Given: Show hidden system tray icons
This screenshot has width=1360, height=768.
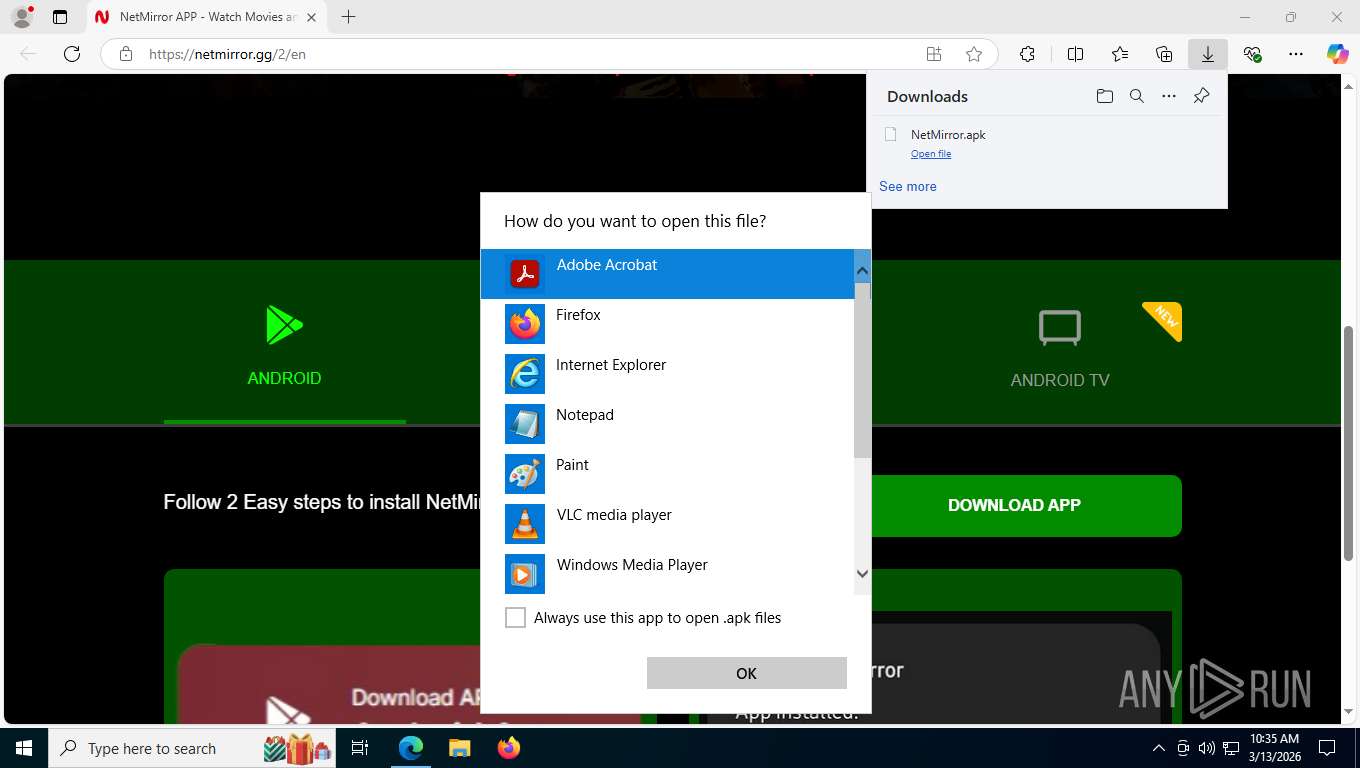Looking at the screenshot, I should [x=1159, y=748].
